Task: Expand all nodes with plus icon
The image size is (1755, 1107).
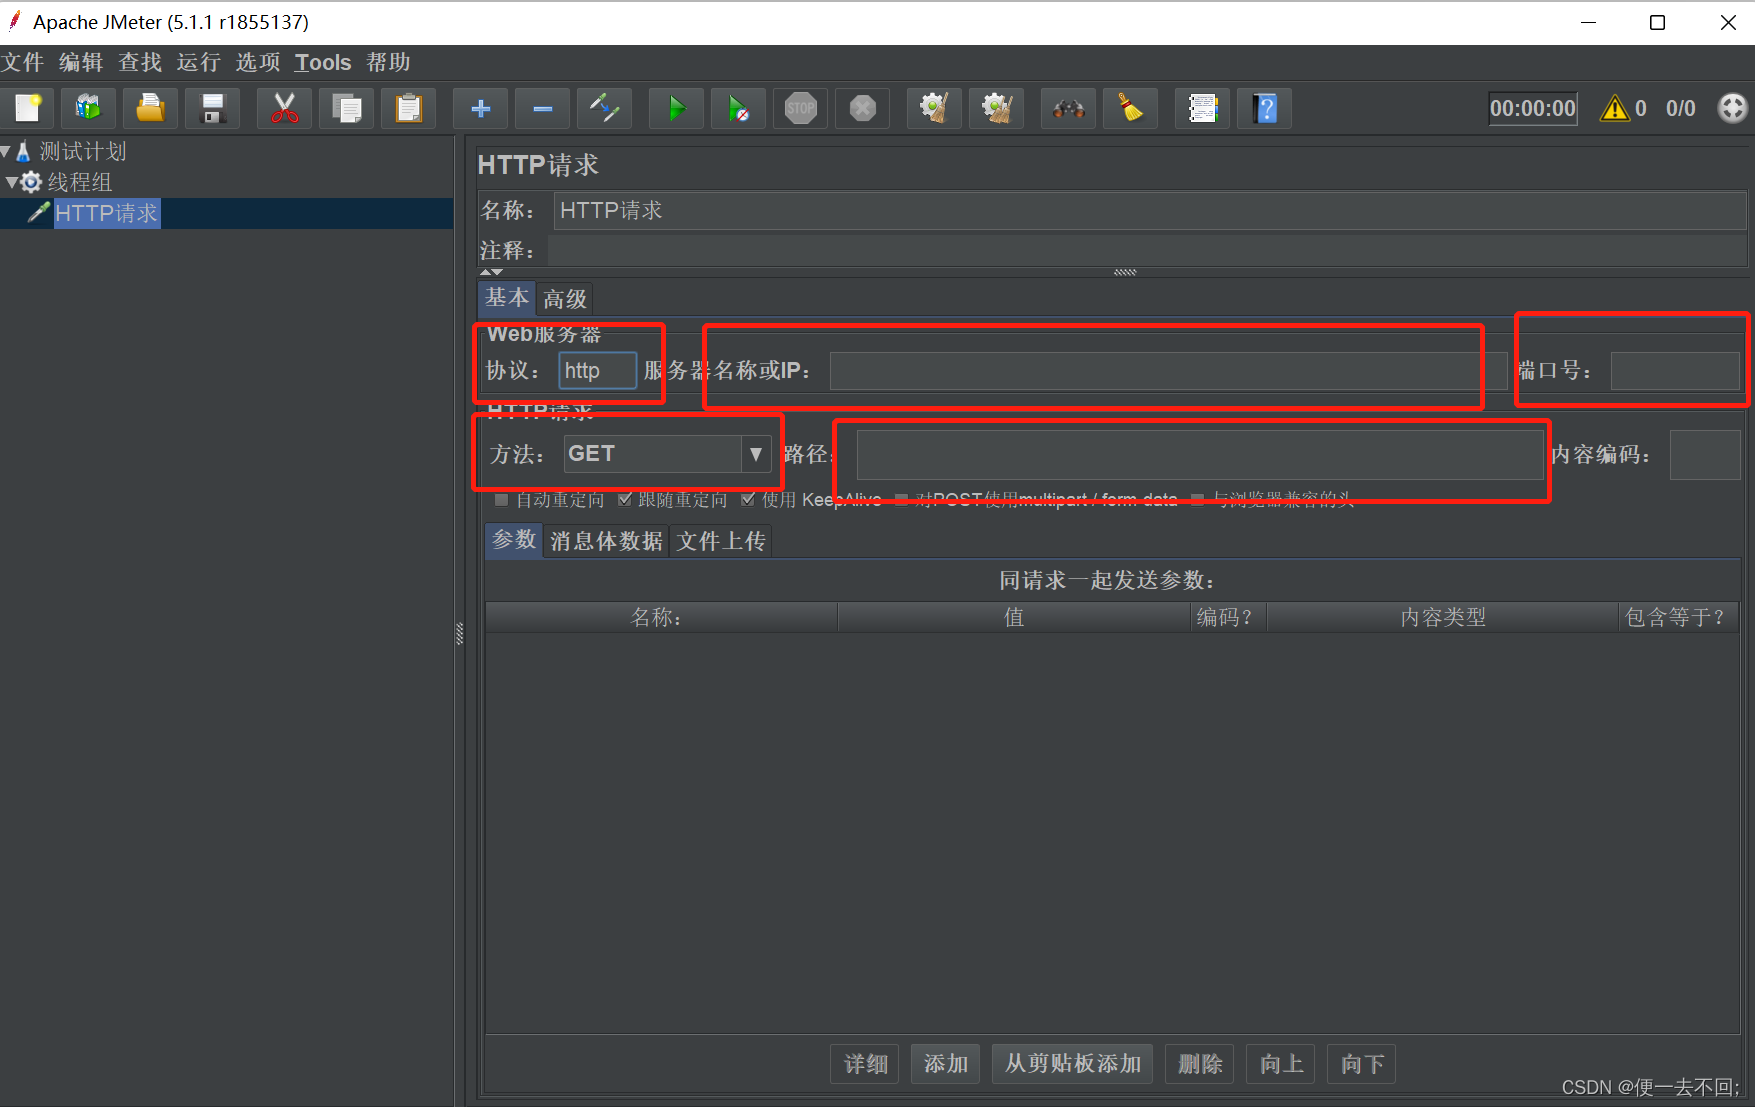Action: pos(481,108)
